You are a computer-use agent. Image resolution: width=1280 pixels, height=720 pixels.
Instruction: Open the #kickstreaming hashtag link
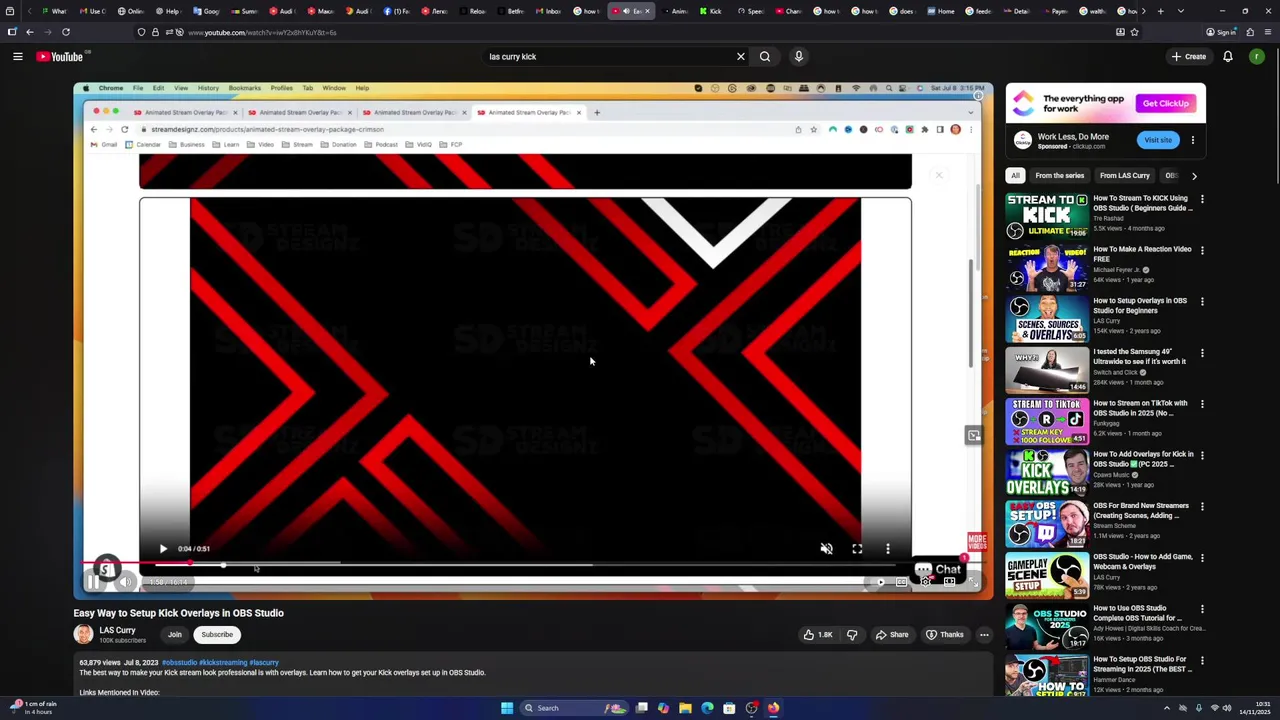[223, 662]
